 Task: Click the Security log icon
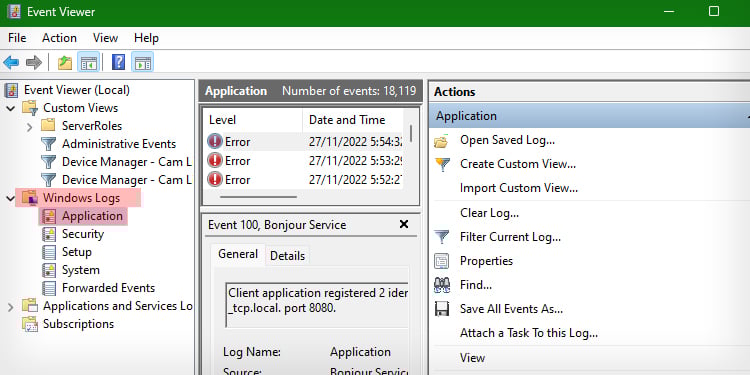click(48, 234)
